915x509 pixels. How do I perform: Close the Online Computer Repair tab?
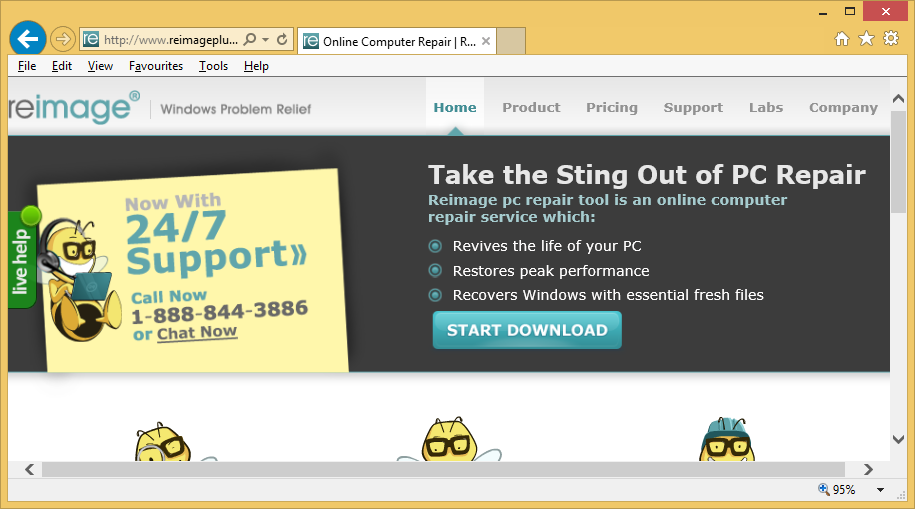[486, 41]
